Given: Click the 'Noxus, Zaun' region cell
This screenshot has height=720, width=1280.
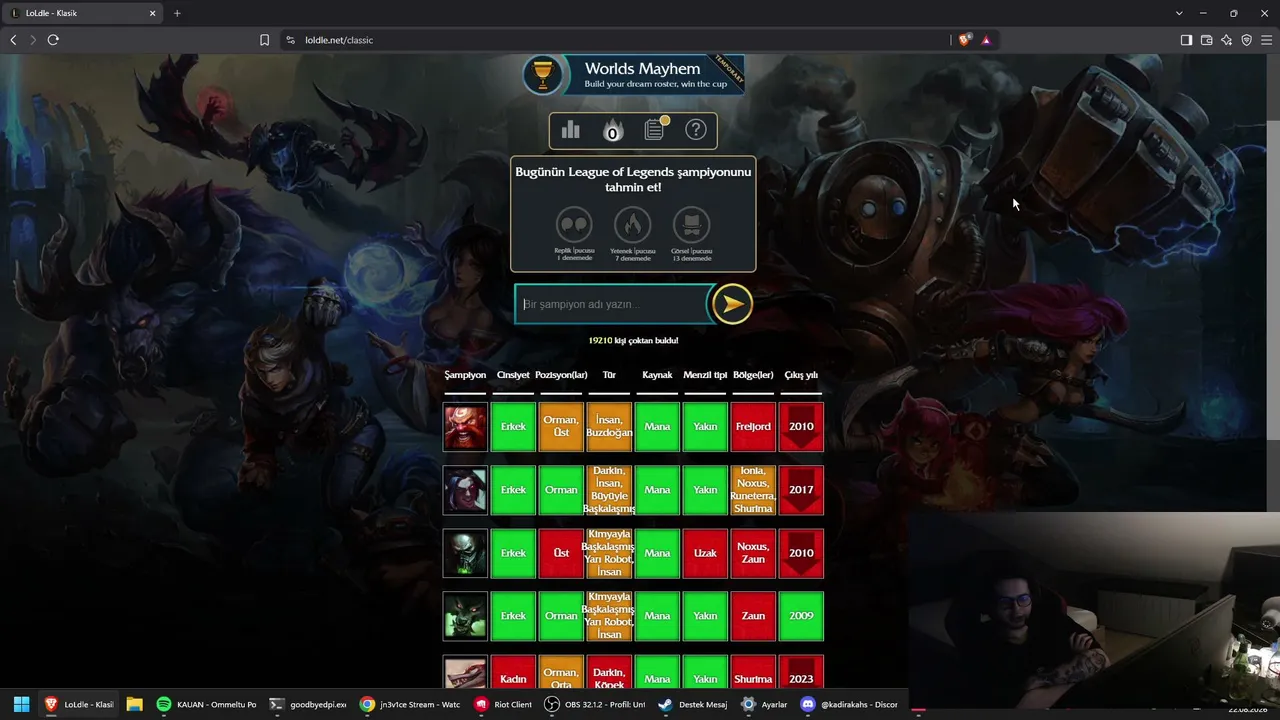Looking at the screenshot, I should point(753,553).
